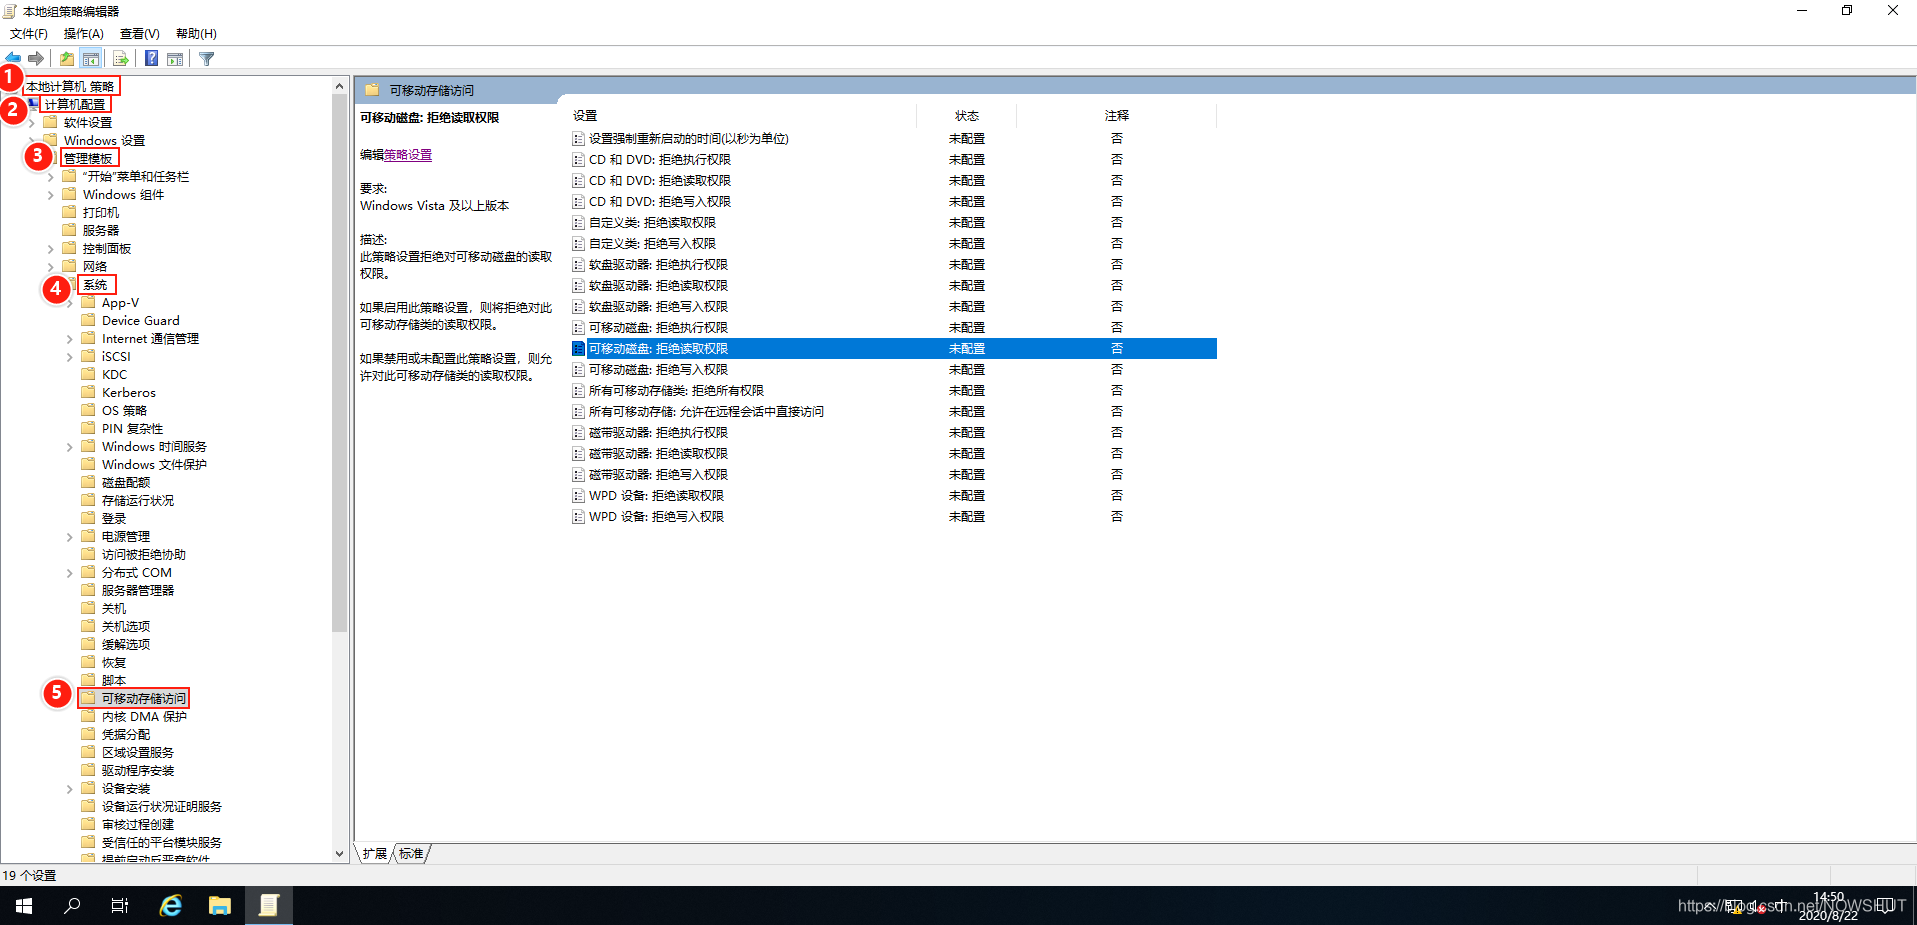The image size is (1917, 925).
Task: Click icon of WPD 设备: 拒绝写入权限 row
Action: [578, 516]
